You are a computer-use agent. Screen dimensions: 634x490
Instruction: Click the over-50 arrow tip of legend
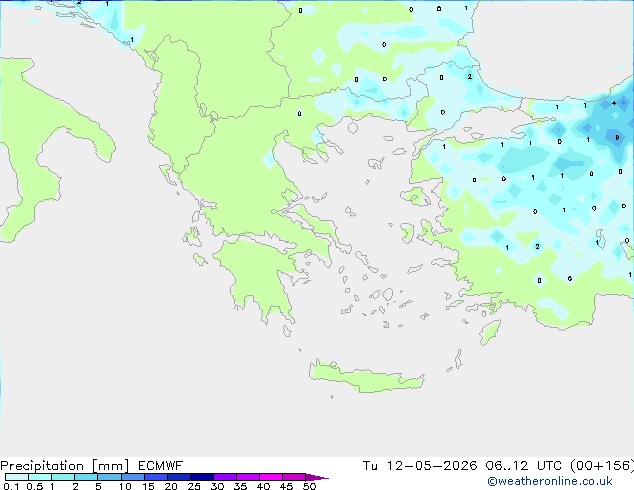[317, 477]
